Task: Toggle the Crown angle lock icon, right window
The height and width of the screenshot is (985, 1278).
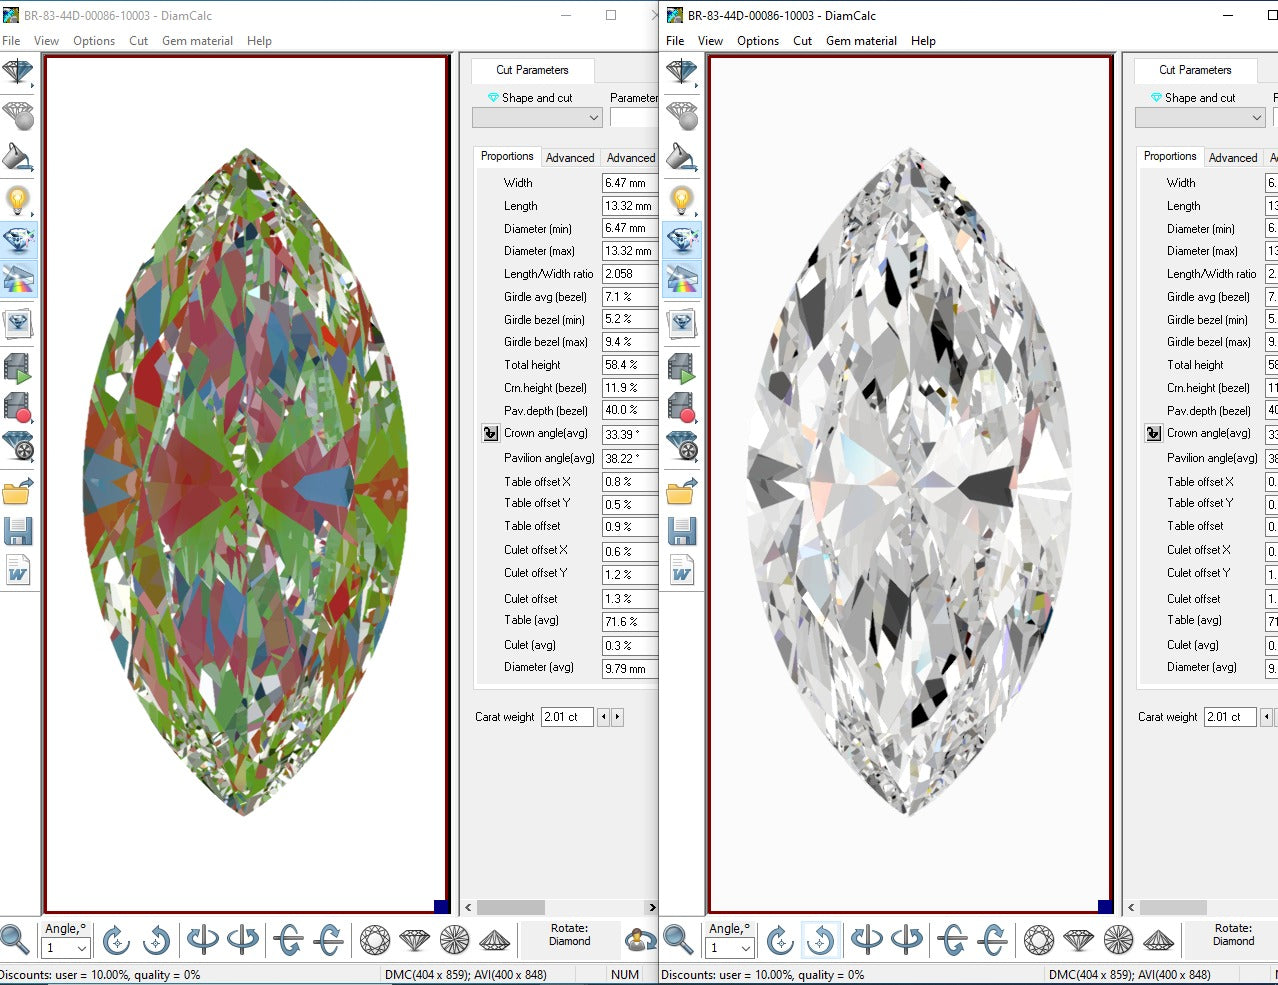Action: coord(1153,433)
